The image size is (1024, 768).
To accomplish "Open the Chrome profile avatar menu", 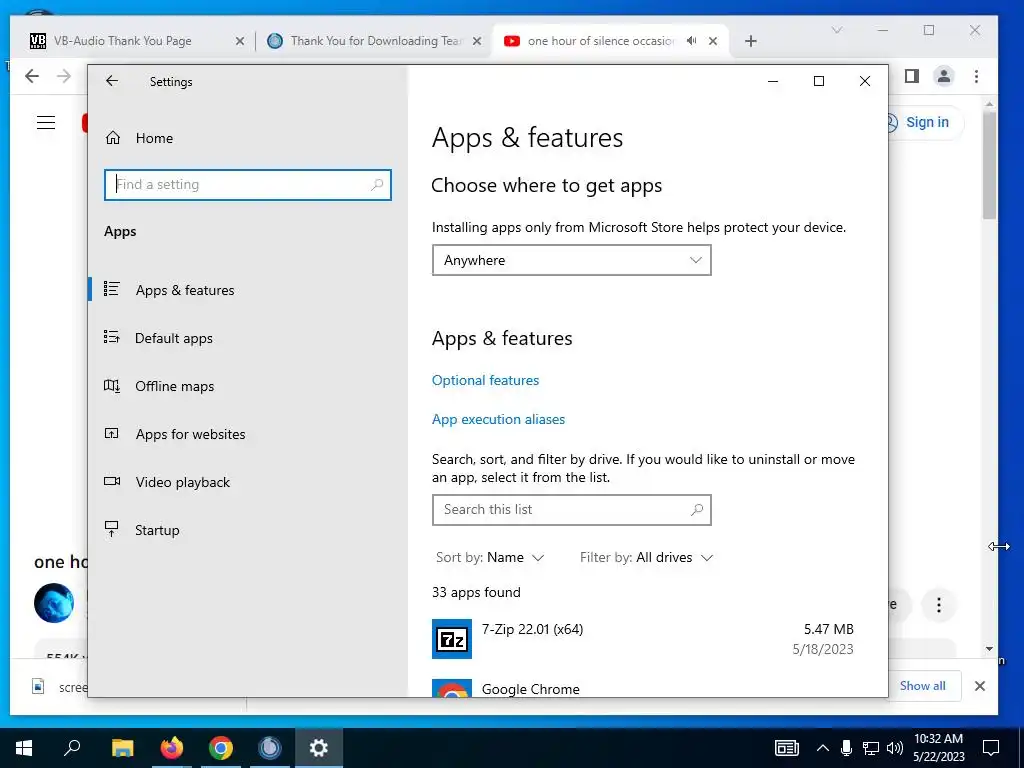I will pyautogui.click(x=944, y=76).
